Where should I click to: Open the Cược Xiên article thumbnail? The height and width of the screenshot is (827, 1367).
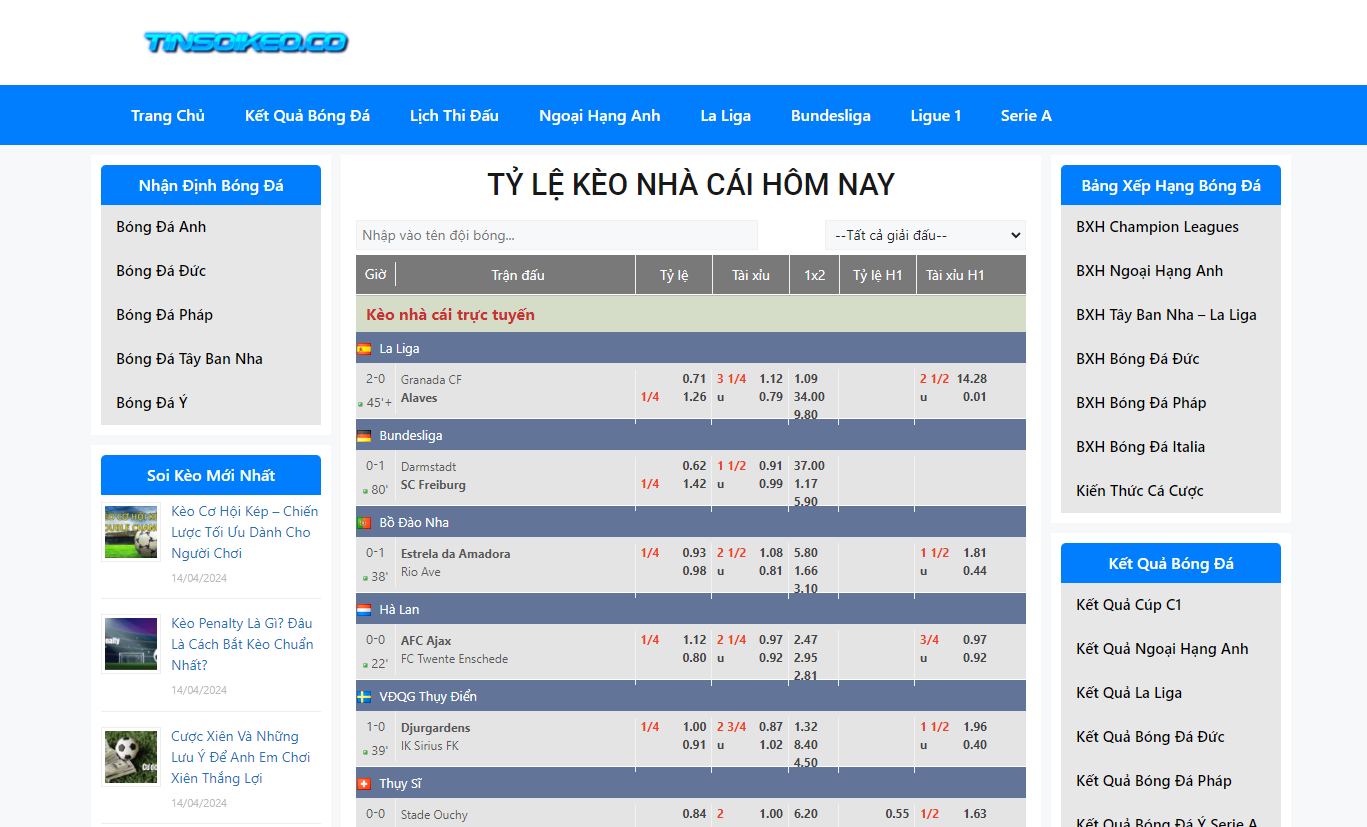tap(131, 757)
